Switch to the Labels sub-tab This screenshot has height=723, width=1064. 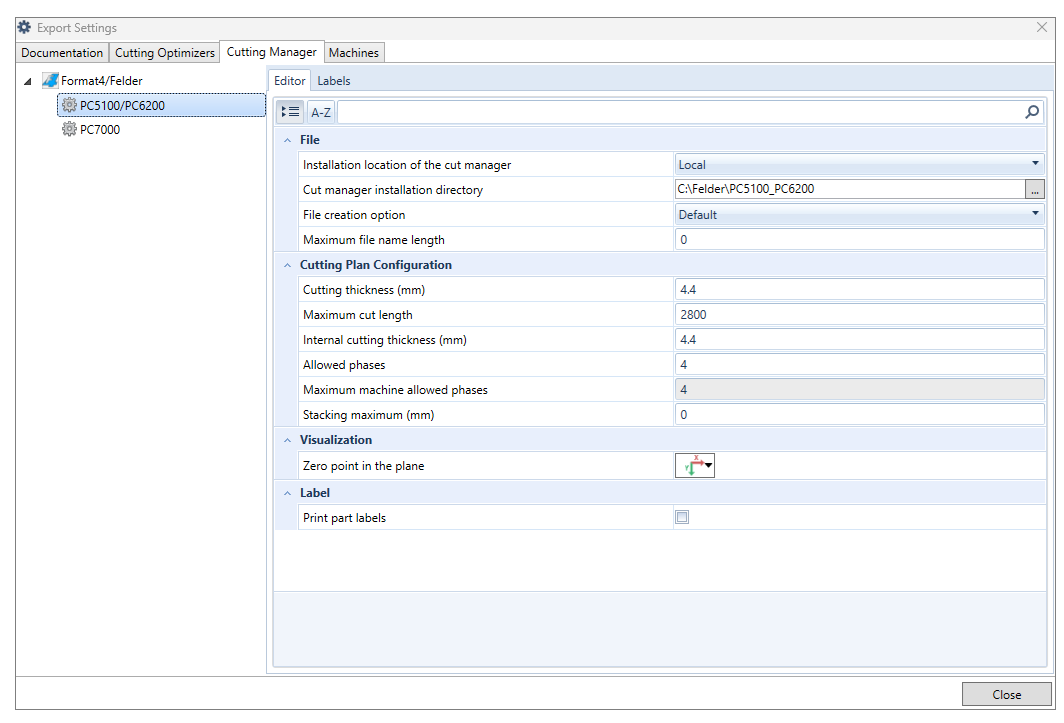point(334,80)
